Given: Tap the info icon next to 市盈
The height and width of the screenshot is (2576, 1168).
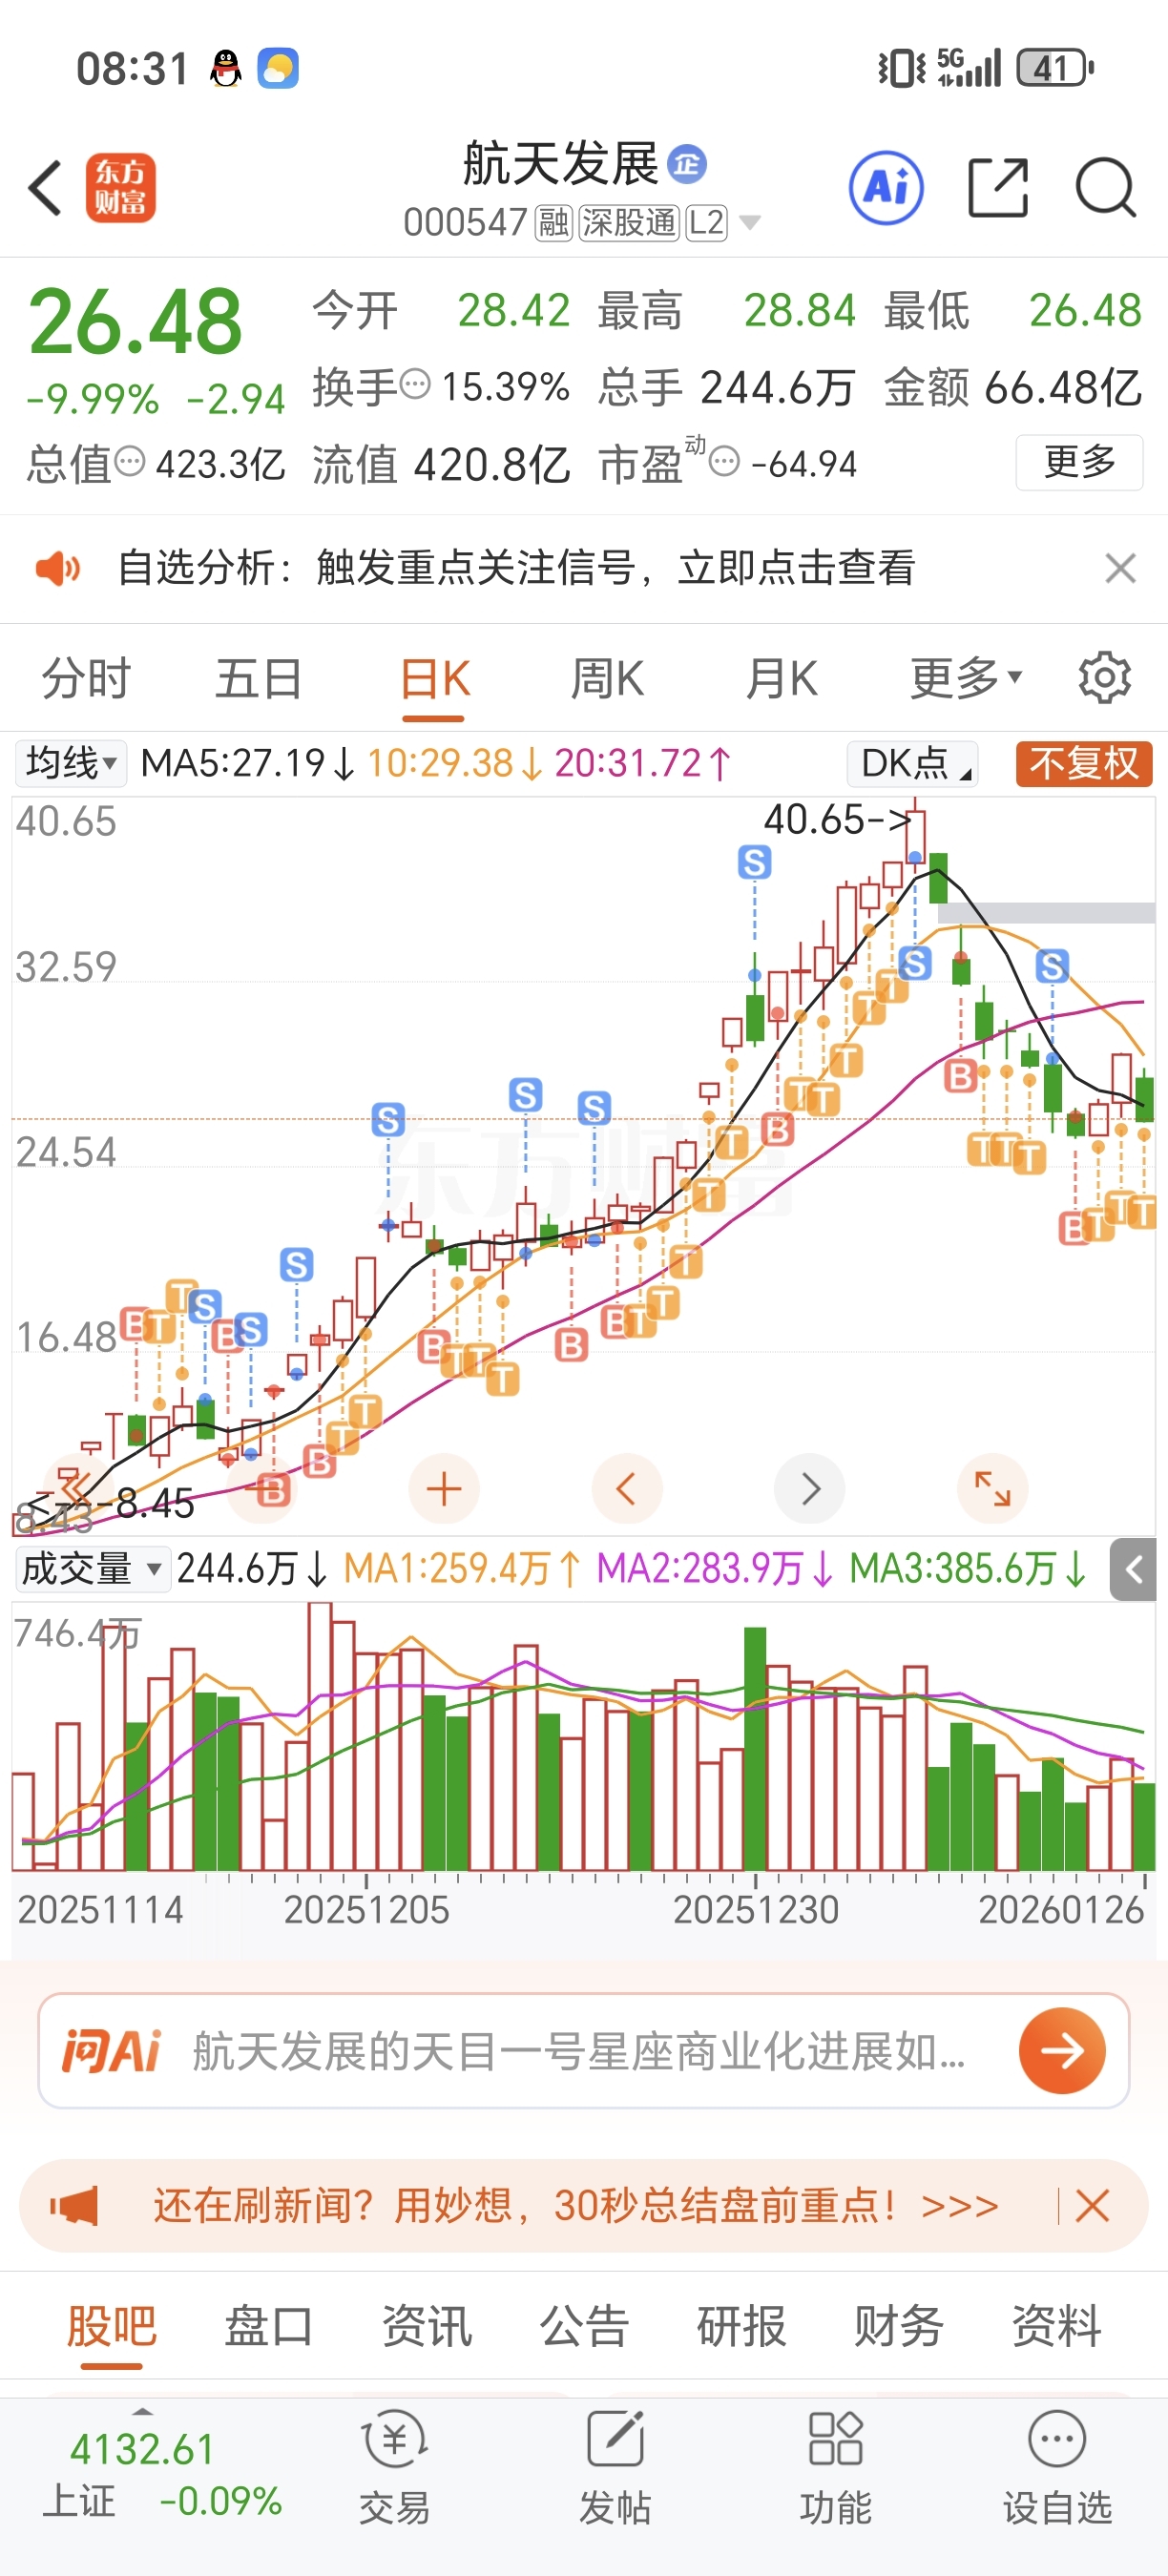Looking at the screenshot, I should point(723,462).
